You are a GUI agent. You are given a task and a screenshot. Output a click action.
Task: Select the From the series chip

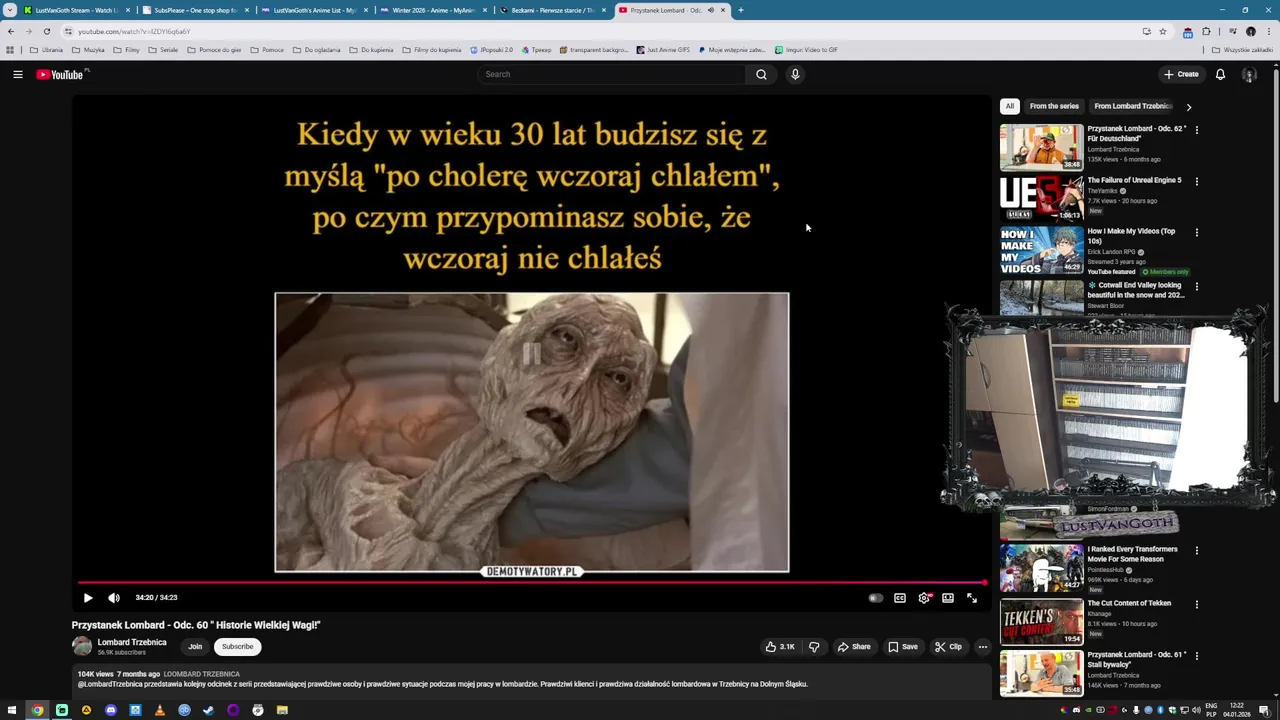point(1054,106)
